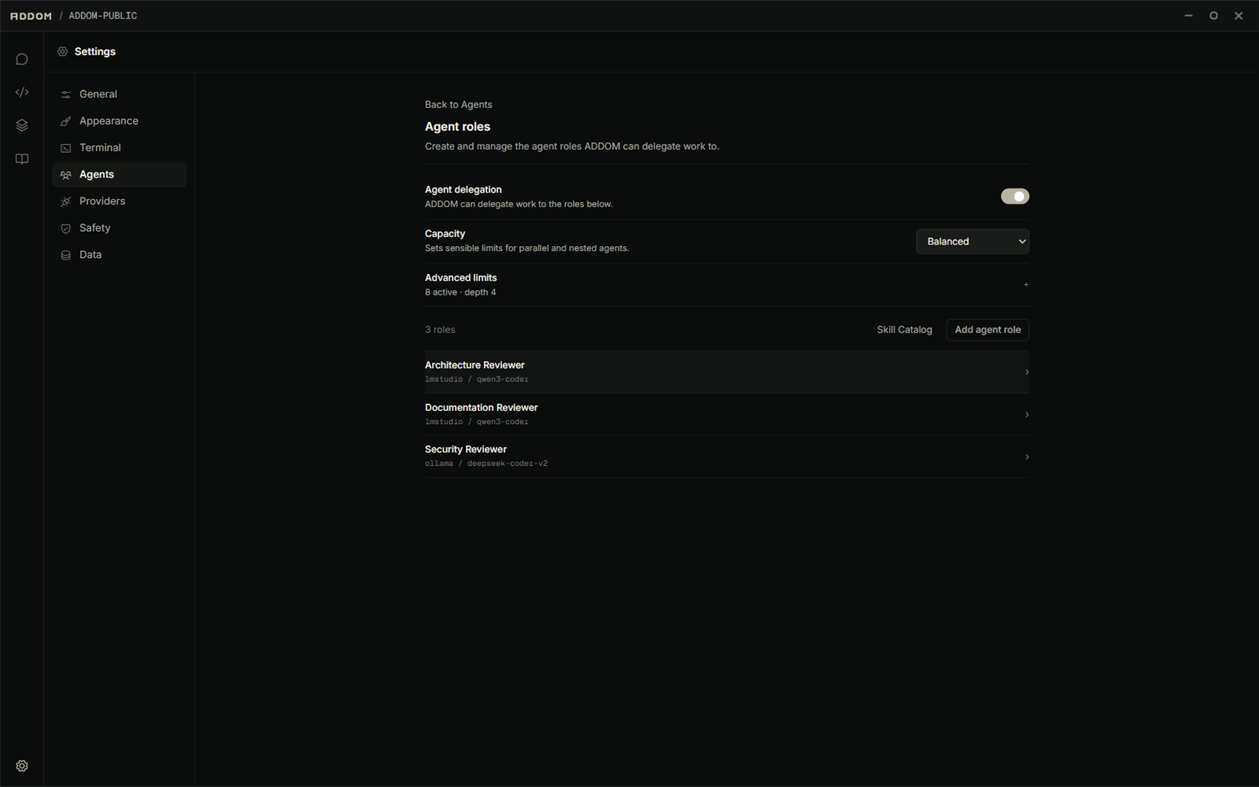Click the Agent roles heading
Screen dimensions: 1259x787
tap(457, 127)
